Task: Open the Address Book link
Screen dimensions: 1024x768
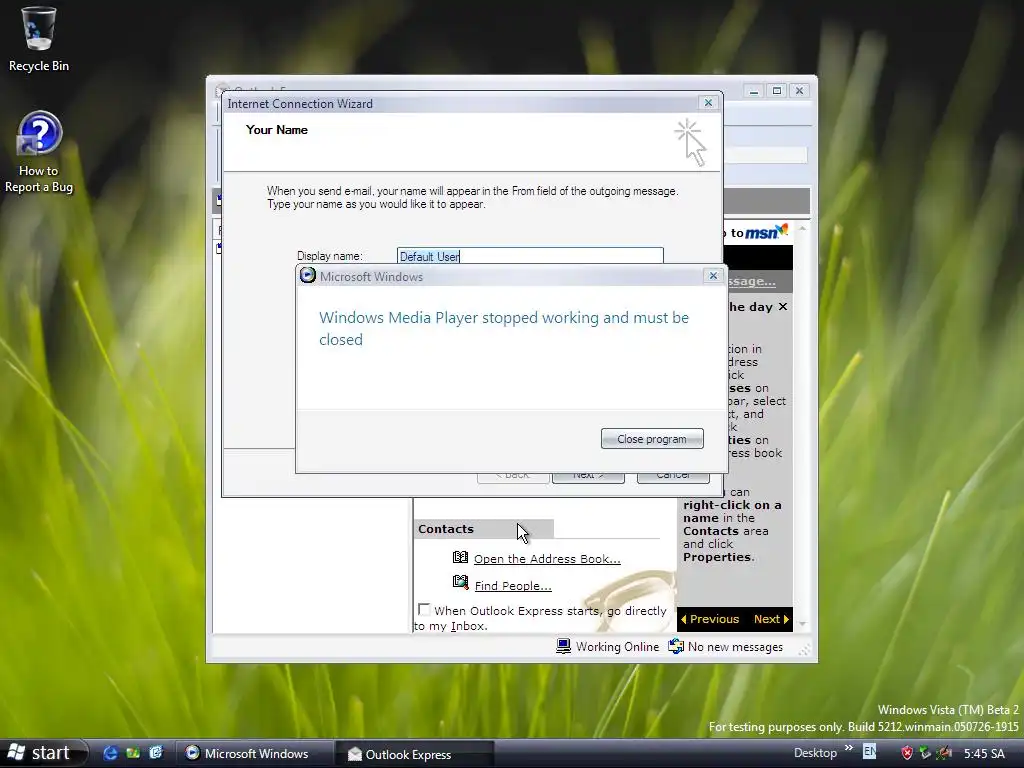Action: tap(547, 559)
